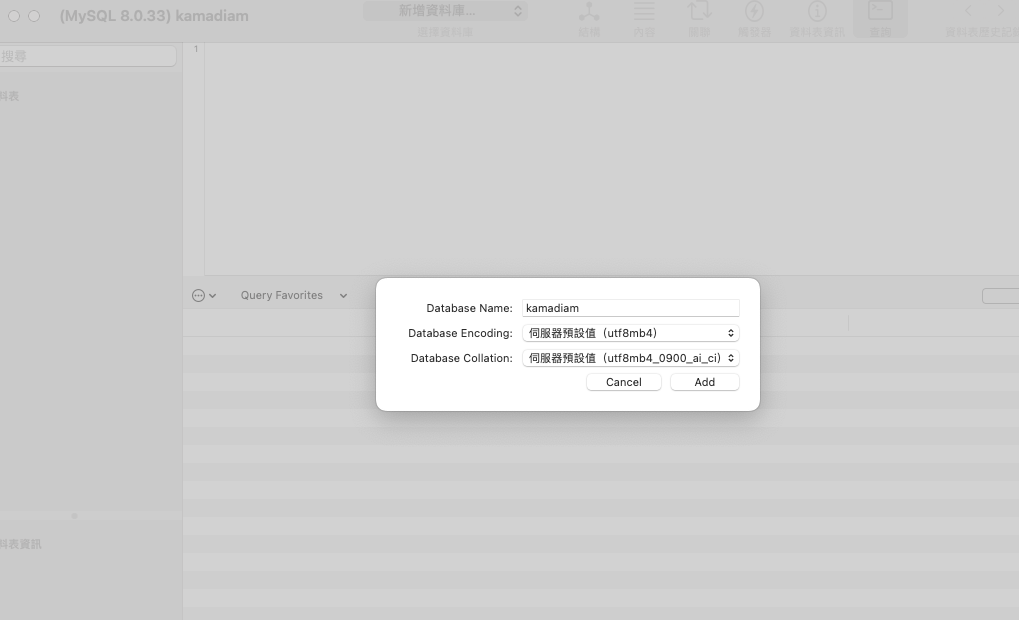Click line 1 in the query editor
This screenshot has height=620, width=1019.
[x=611, y=49]
